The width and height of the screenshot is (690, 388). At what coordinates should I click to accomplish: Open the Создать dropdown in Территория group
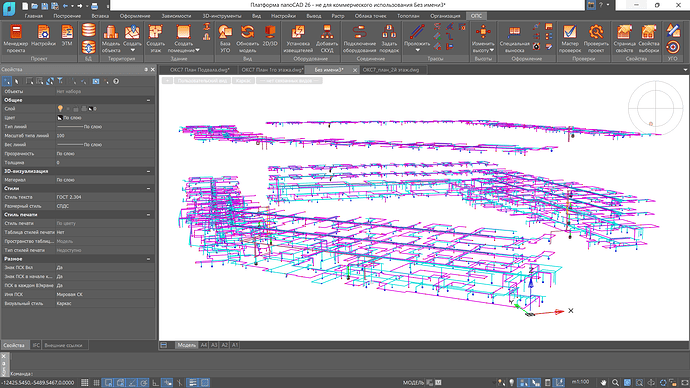coord(132,50)
